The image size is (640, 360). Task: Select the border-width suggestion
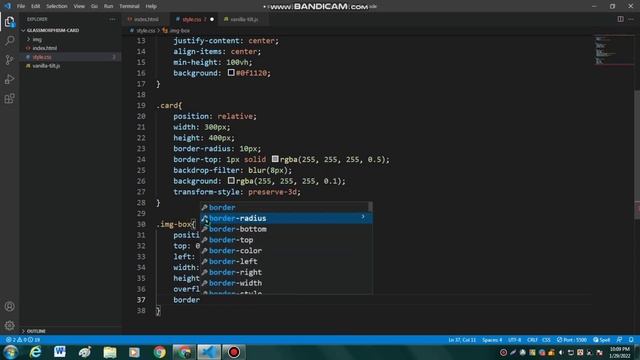coord(286,283)
